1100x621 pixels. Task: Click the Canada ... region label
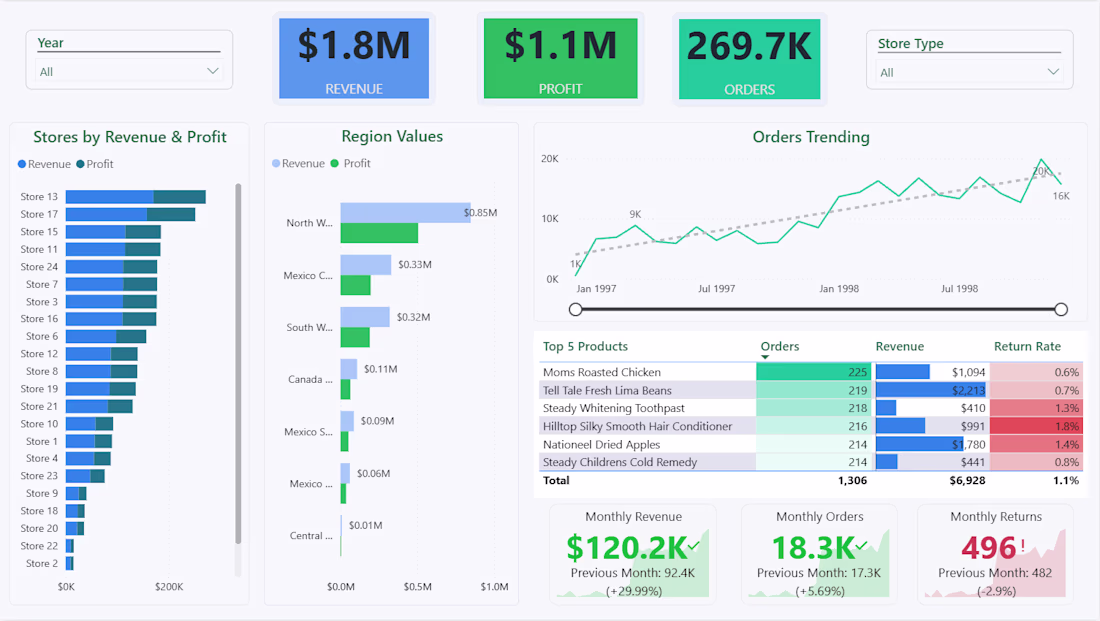[310, 380]
